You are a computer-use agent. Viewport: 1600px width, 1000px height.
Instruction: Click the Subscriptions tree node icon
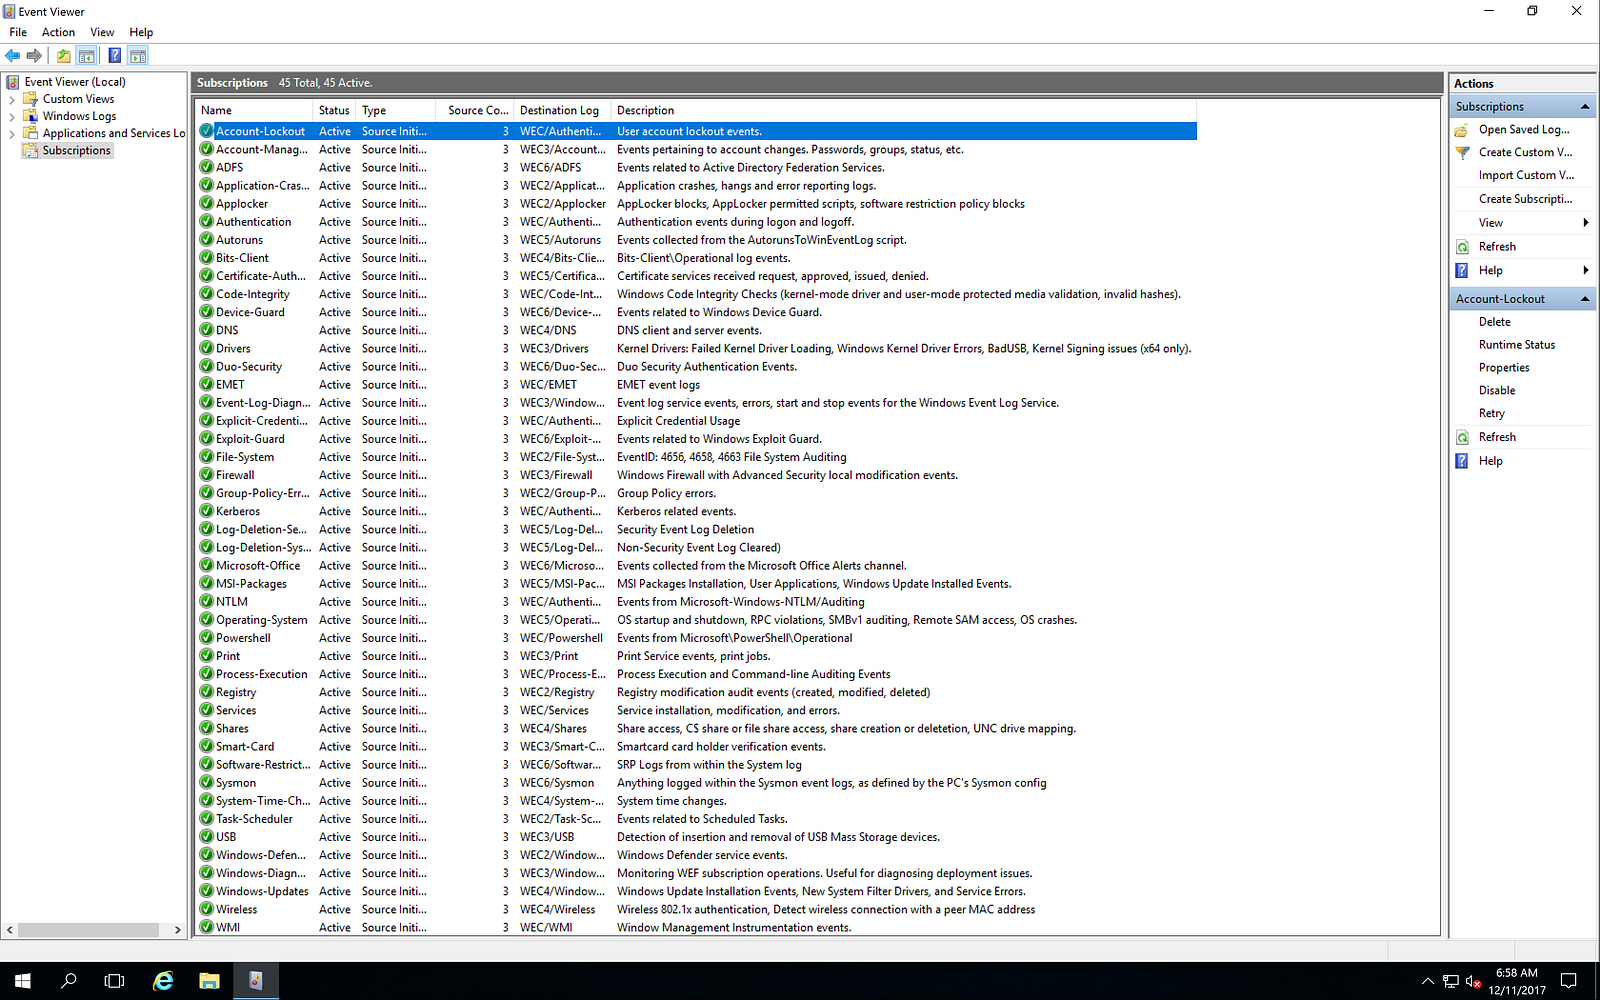30,150
